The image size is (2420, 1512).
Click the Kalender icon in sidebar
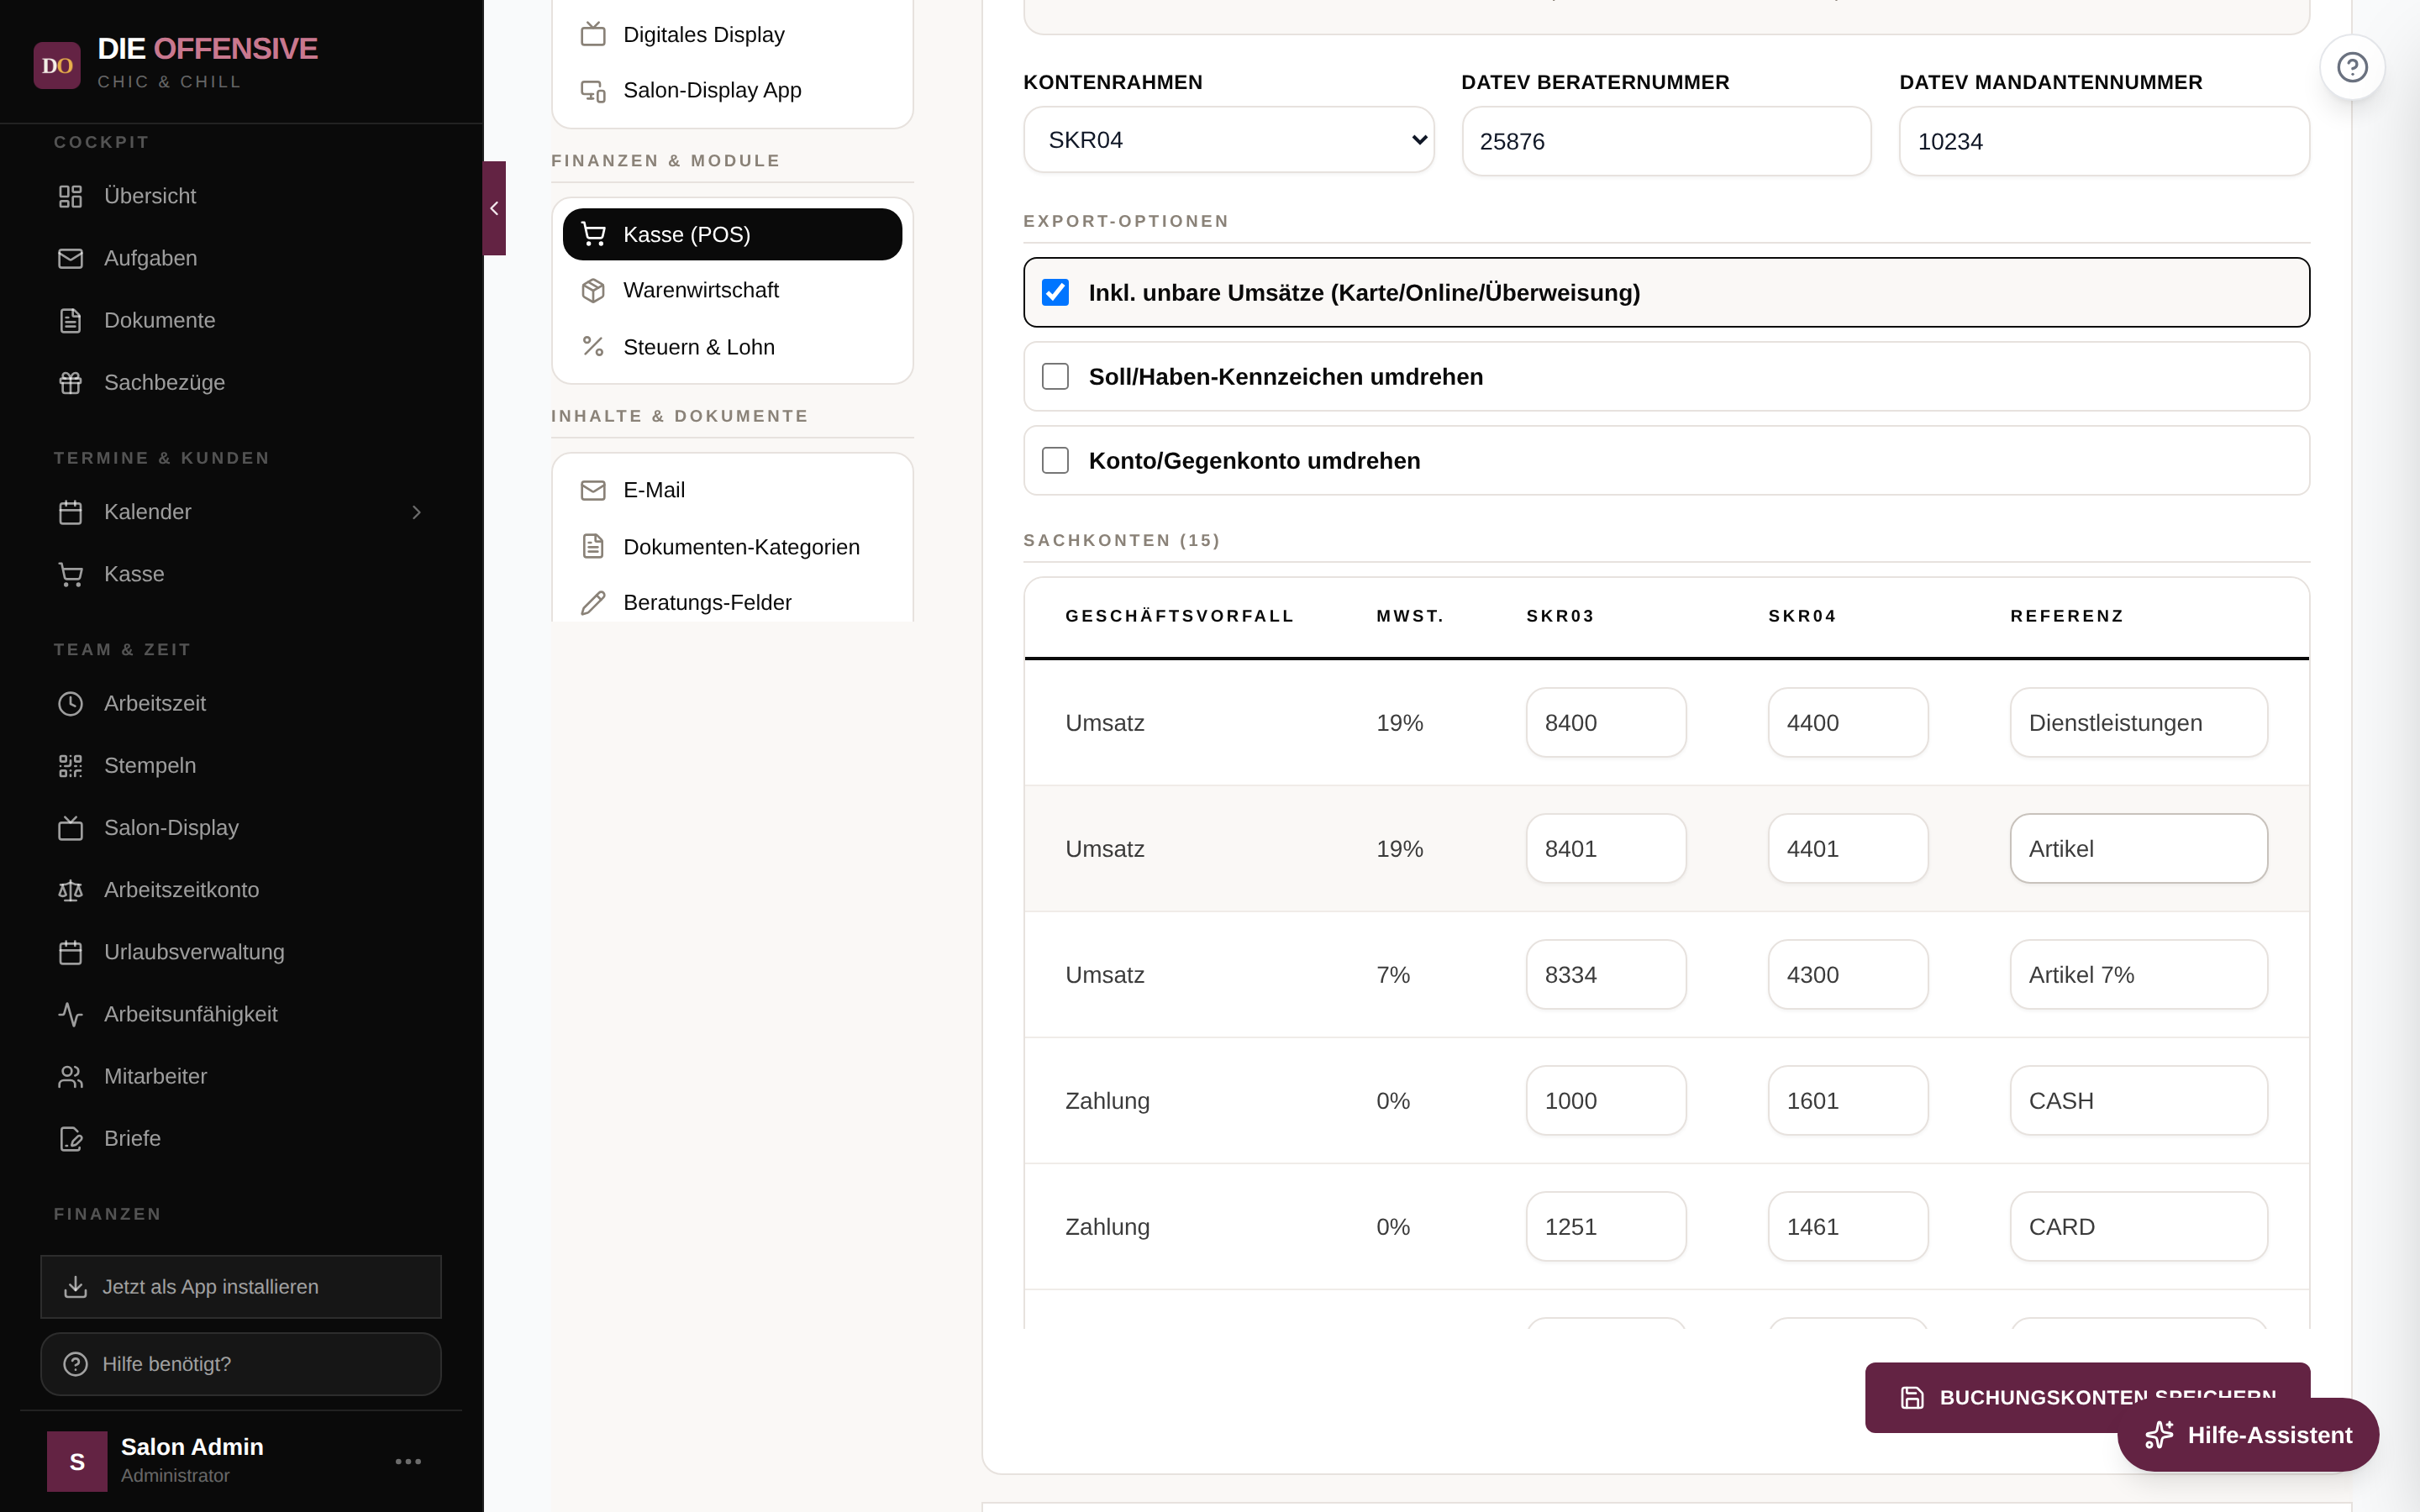(70, 512)
